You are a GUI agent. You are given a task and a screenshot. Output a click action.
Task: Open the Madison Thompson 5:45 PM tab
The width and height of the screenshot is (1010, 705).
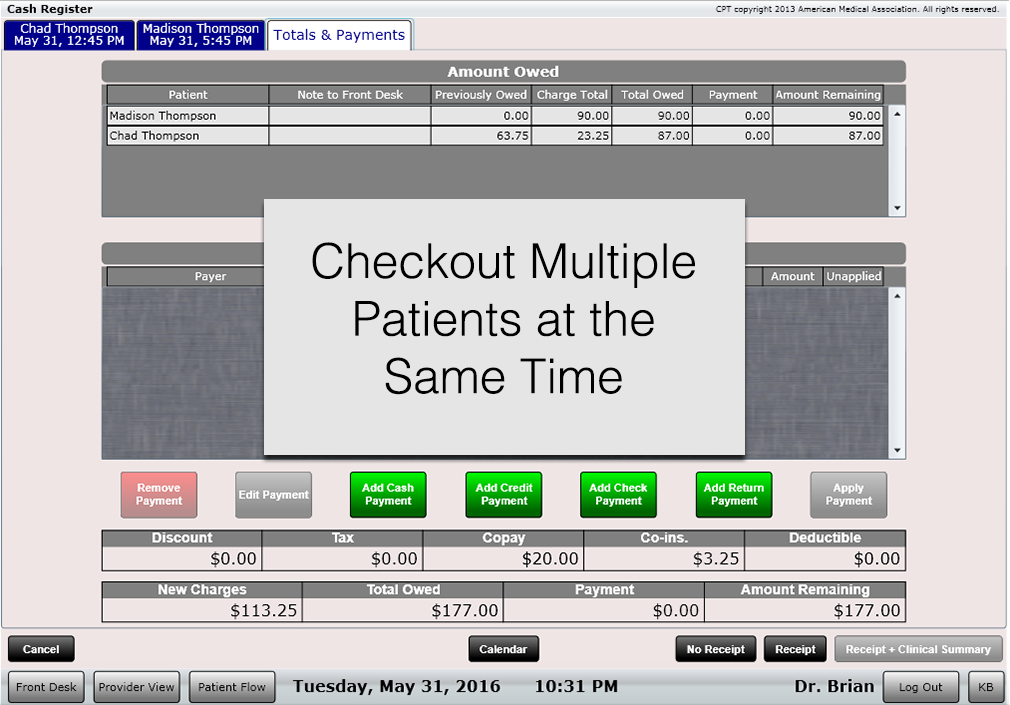pyautogui.click(x=200, y=33)
